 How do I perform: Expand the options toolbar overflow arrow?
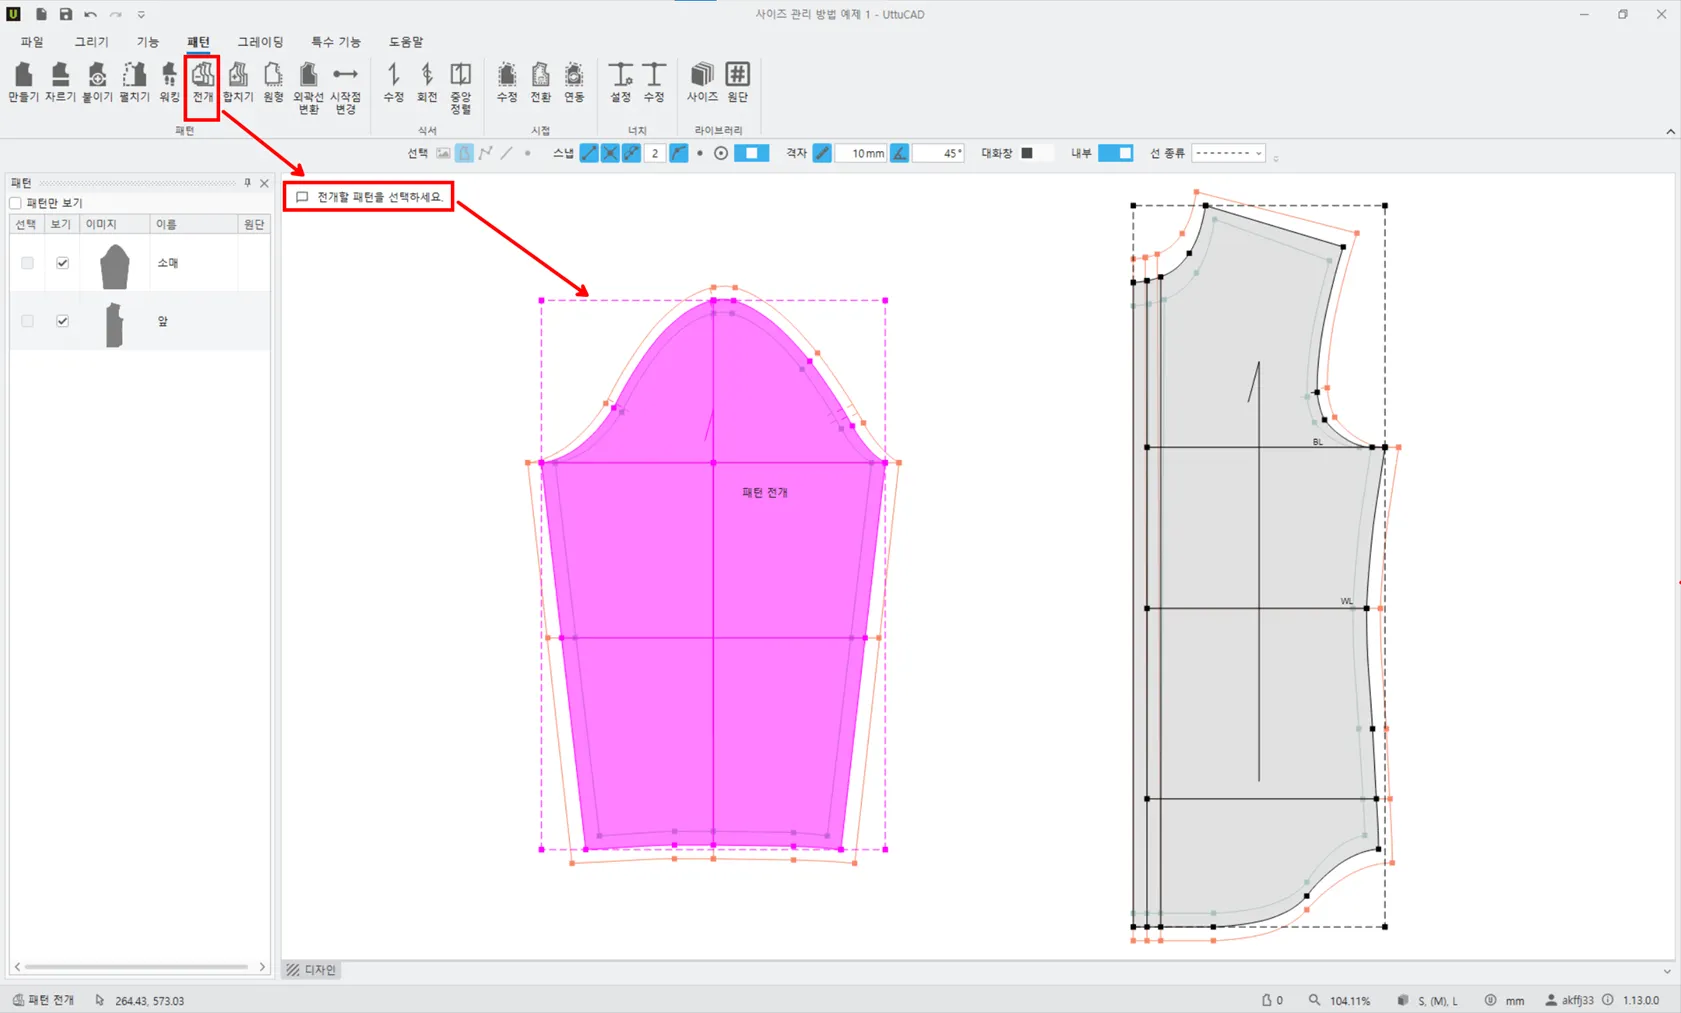[x=1276, y=157]
